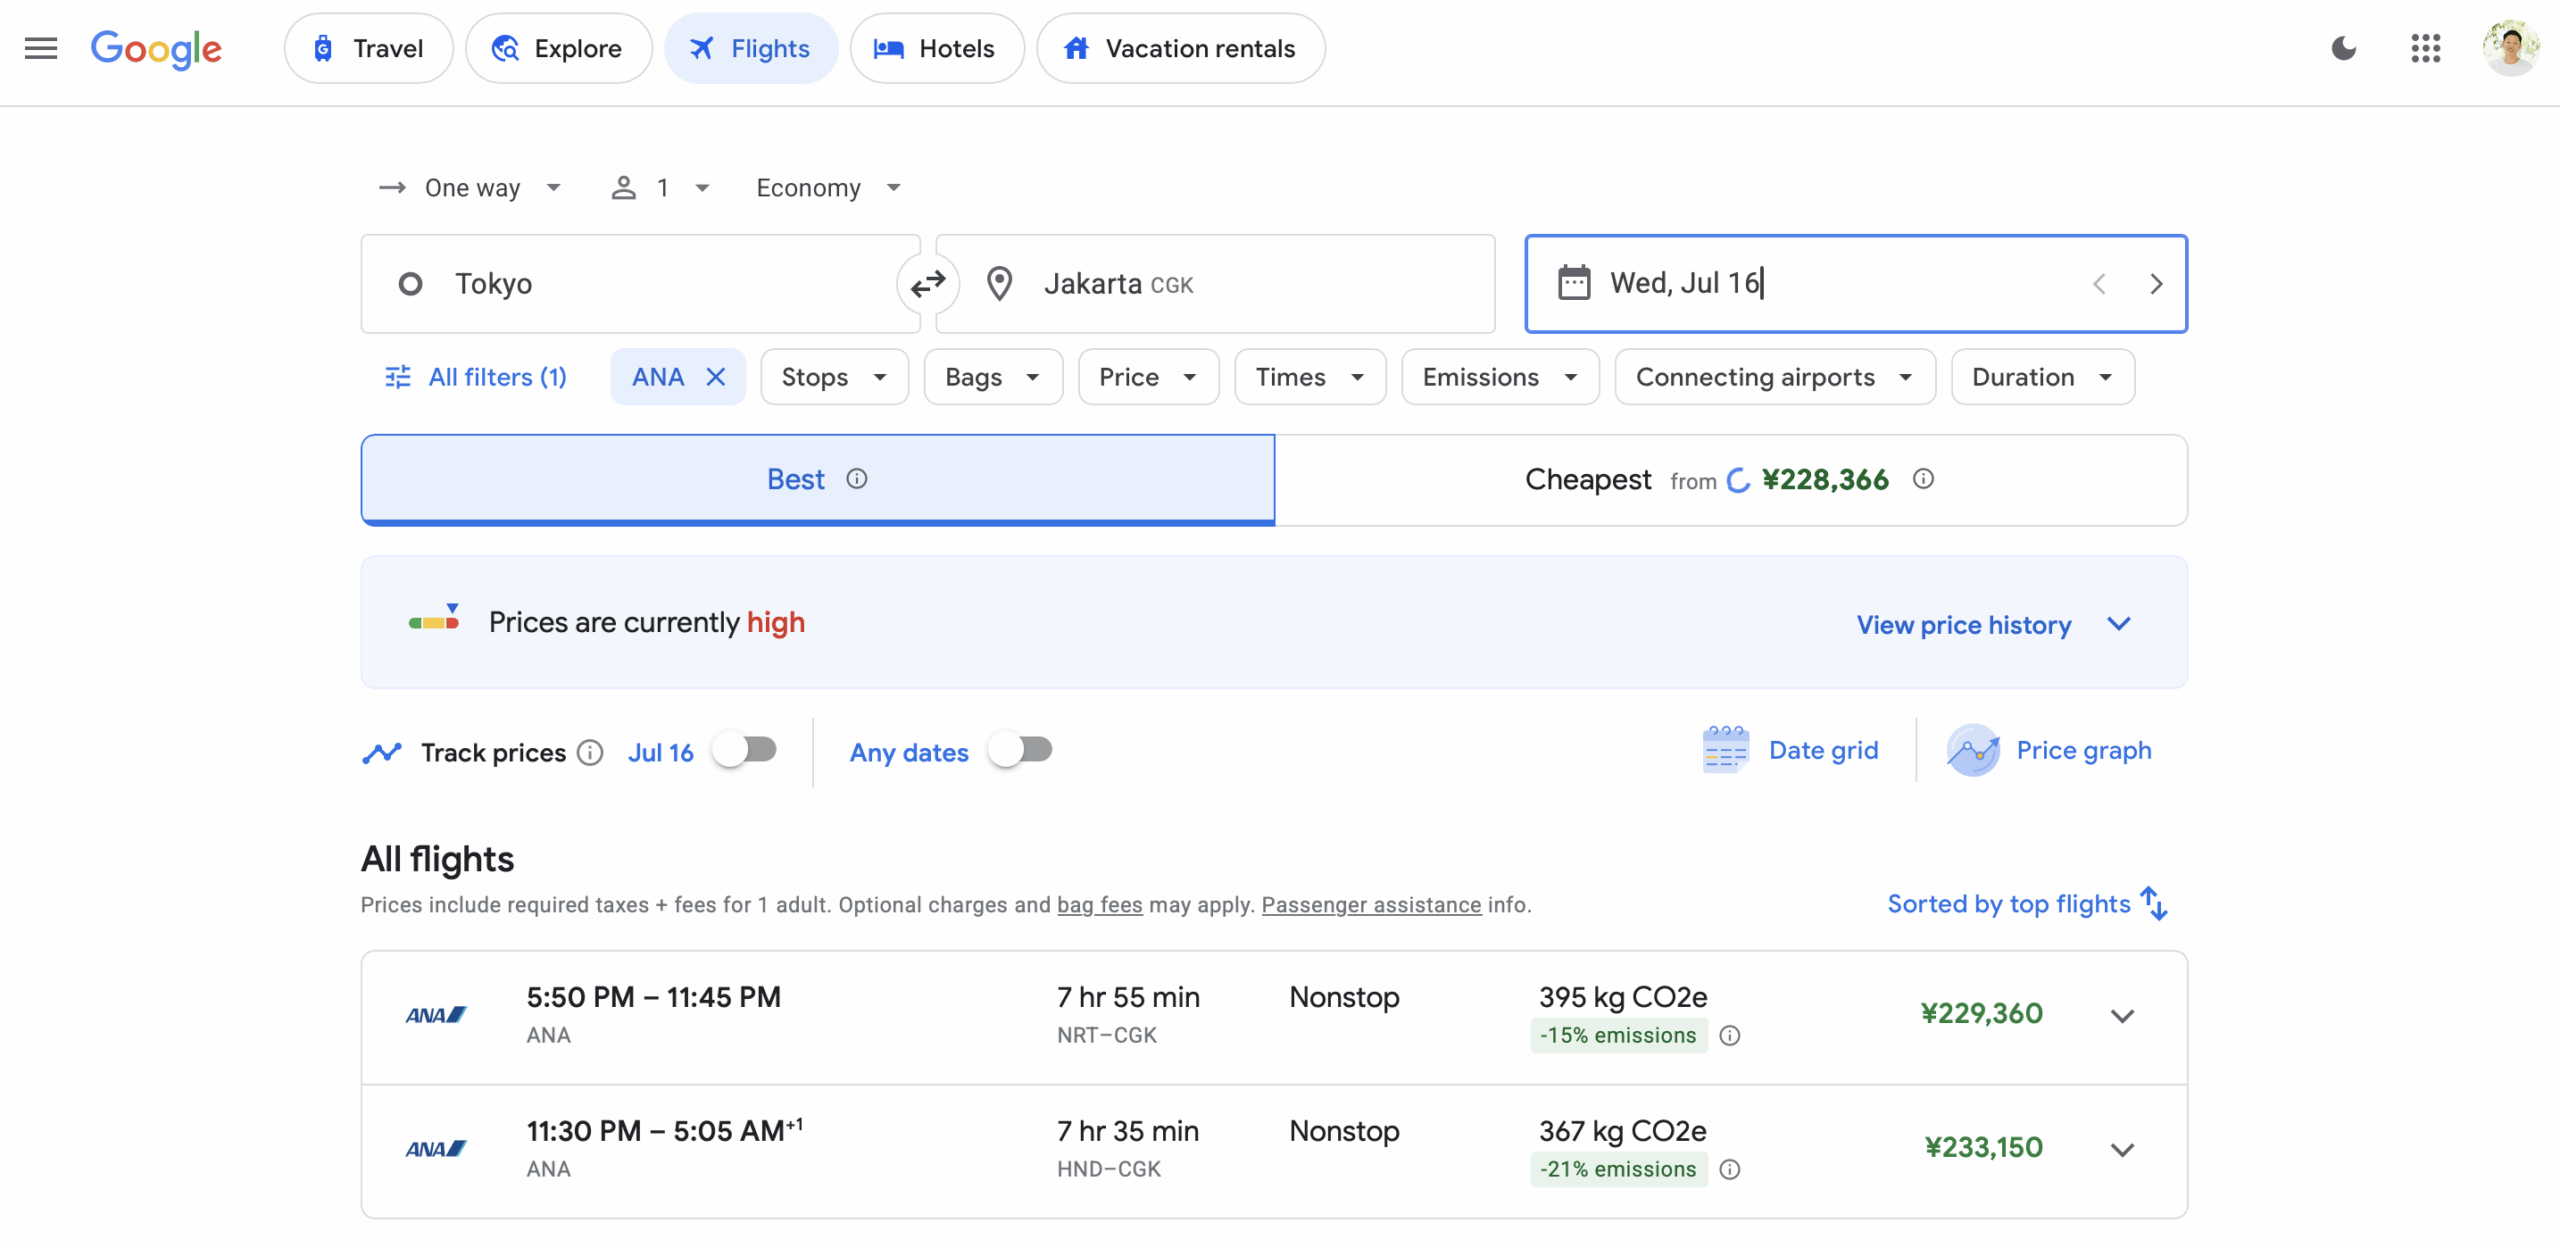Expand the ¥229,360 flight details

2122,1016
